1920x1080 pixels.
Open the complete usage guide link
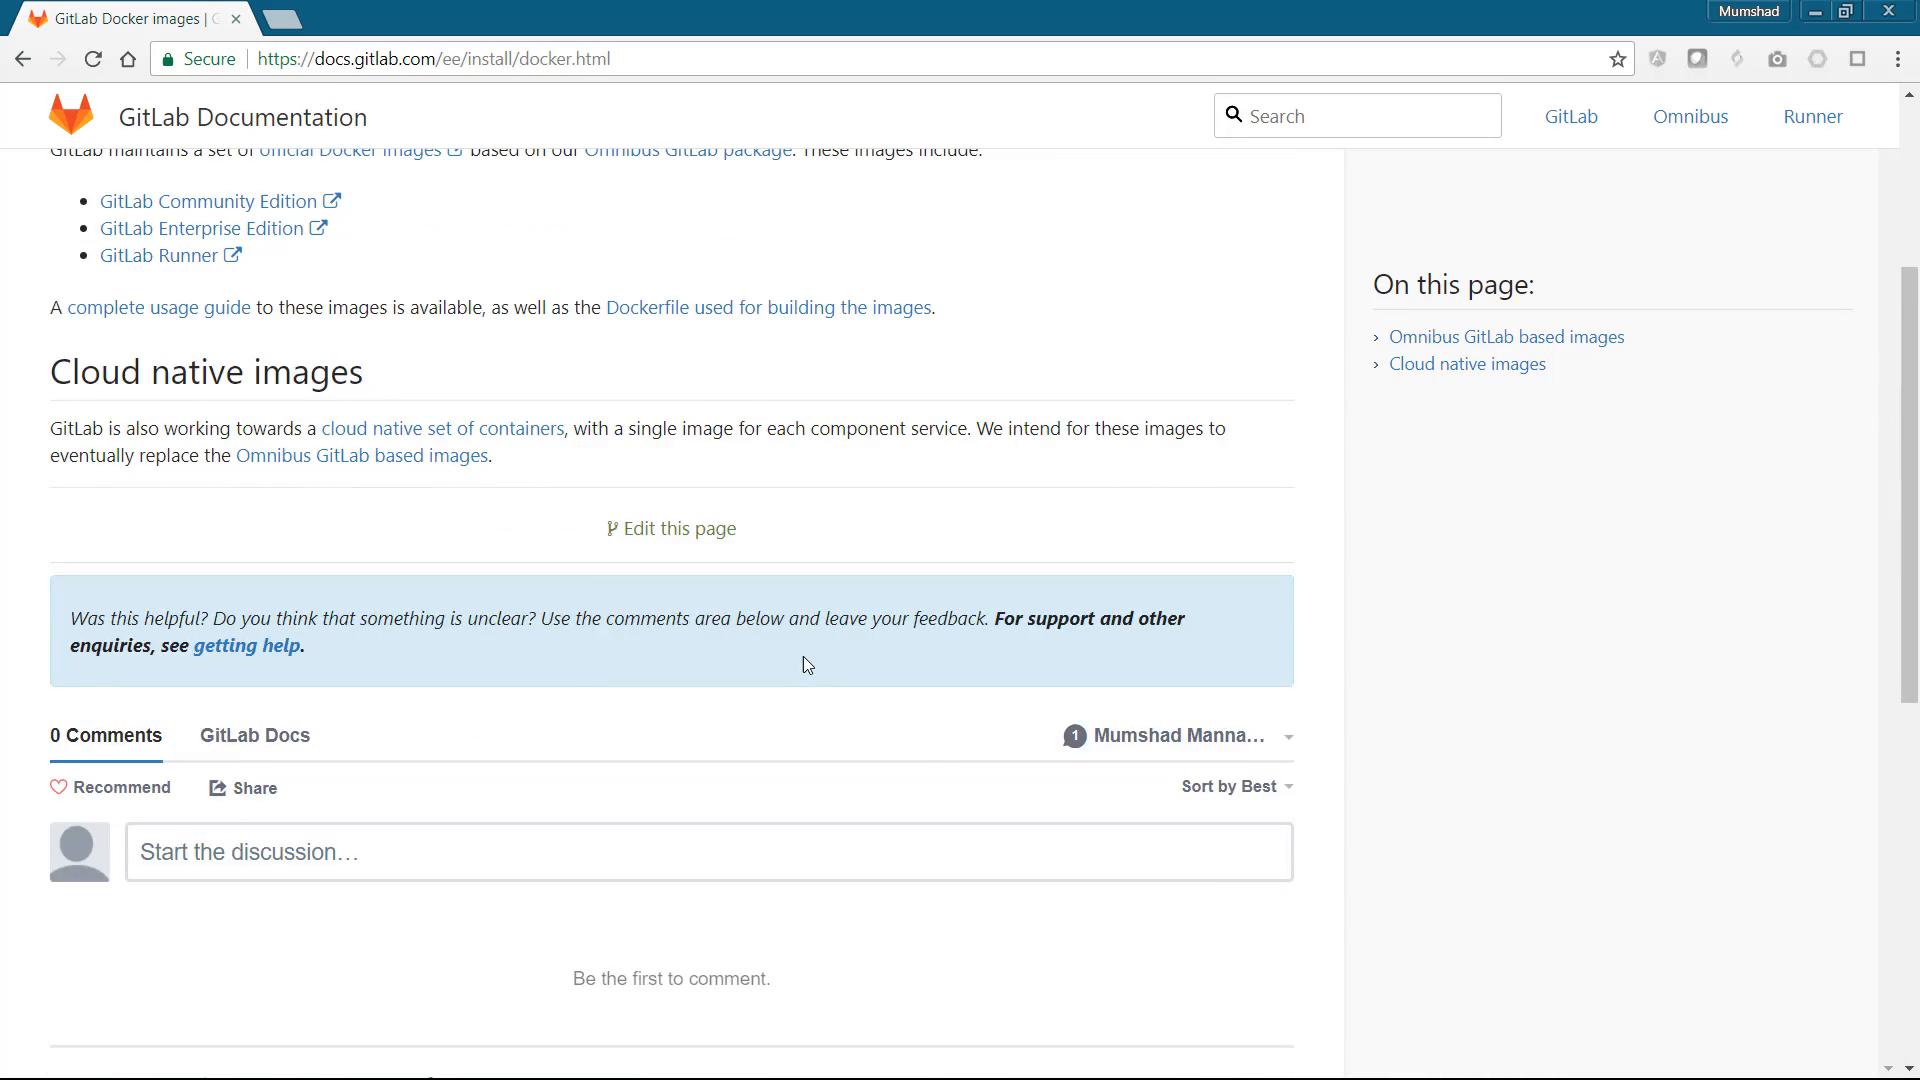[159, 307]
